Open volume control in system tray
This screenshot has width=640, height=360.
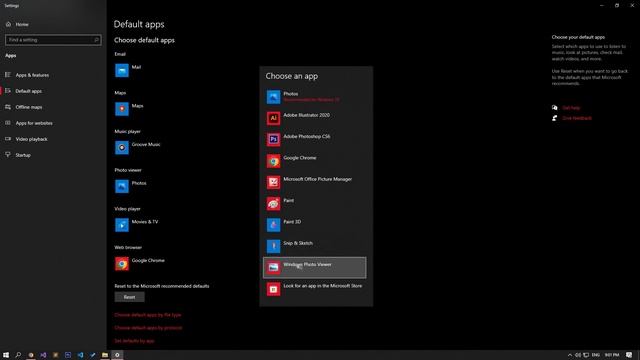click(578, 355)
